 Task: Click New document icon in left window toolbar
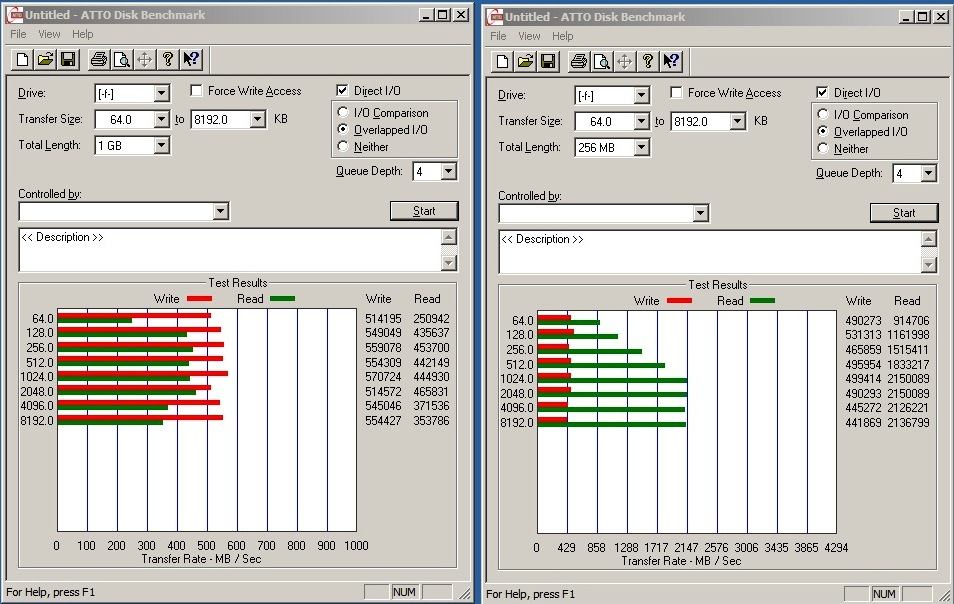click(x=23, y=59)
